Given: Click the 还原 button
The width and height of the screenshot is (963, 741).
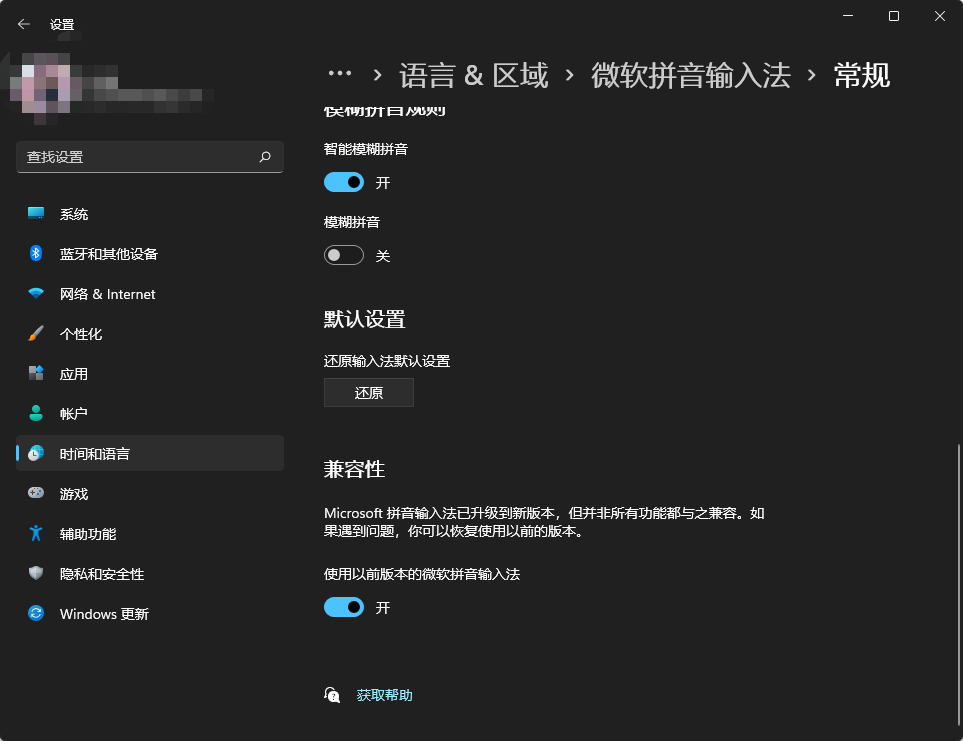Looking at the screenshot, I should [x=368, y=392].
